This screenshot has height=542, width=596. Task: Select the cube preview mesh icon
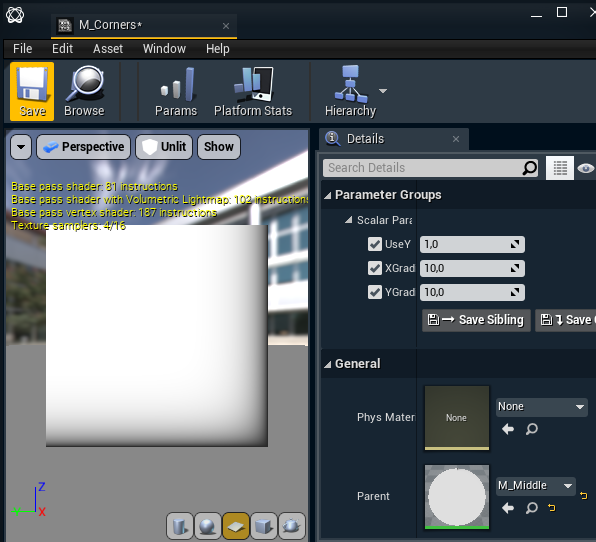coord(264,526)
